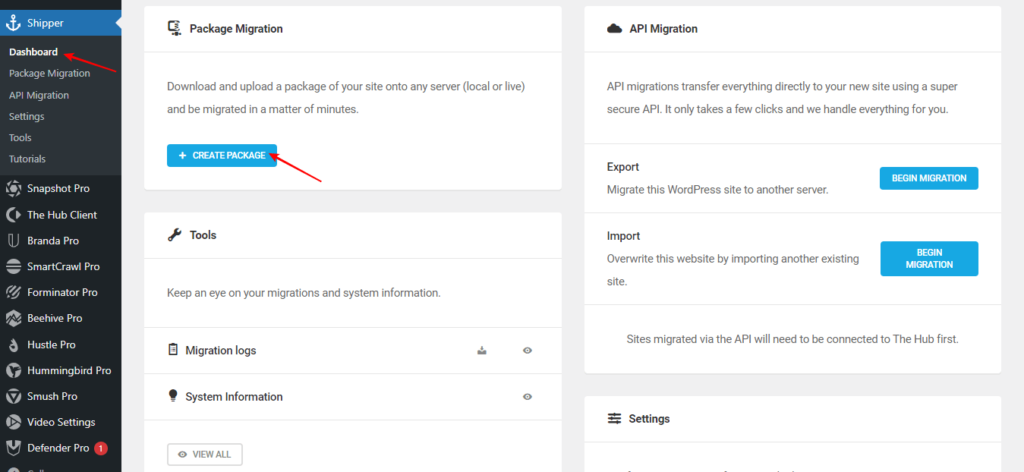The width and height of the screenshot is (1024, 472).
Task: Click the Hustle Pro flame icon
Action: pos(13,345)
